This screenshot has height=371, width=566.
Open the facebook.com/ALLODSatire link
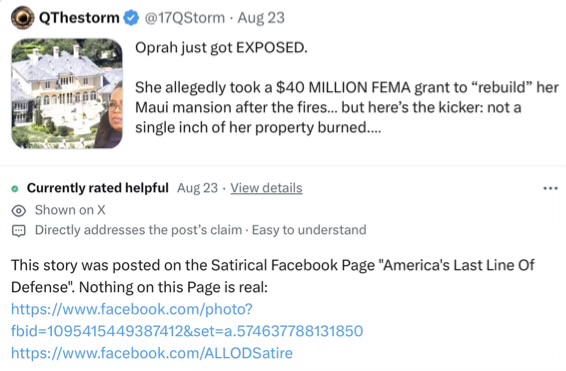pos(152,353)
